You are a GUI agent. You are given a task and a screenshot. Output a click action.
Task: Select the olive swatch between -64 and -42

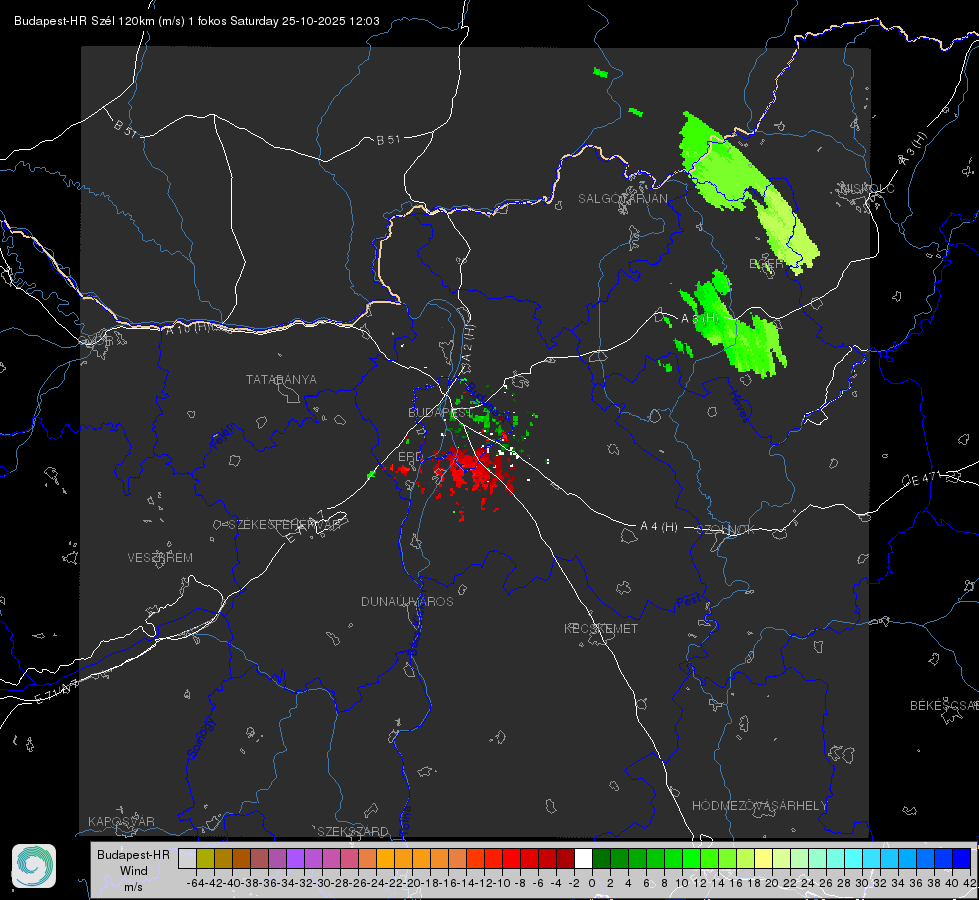coord(205,858)
